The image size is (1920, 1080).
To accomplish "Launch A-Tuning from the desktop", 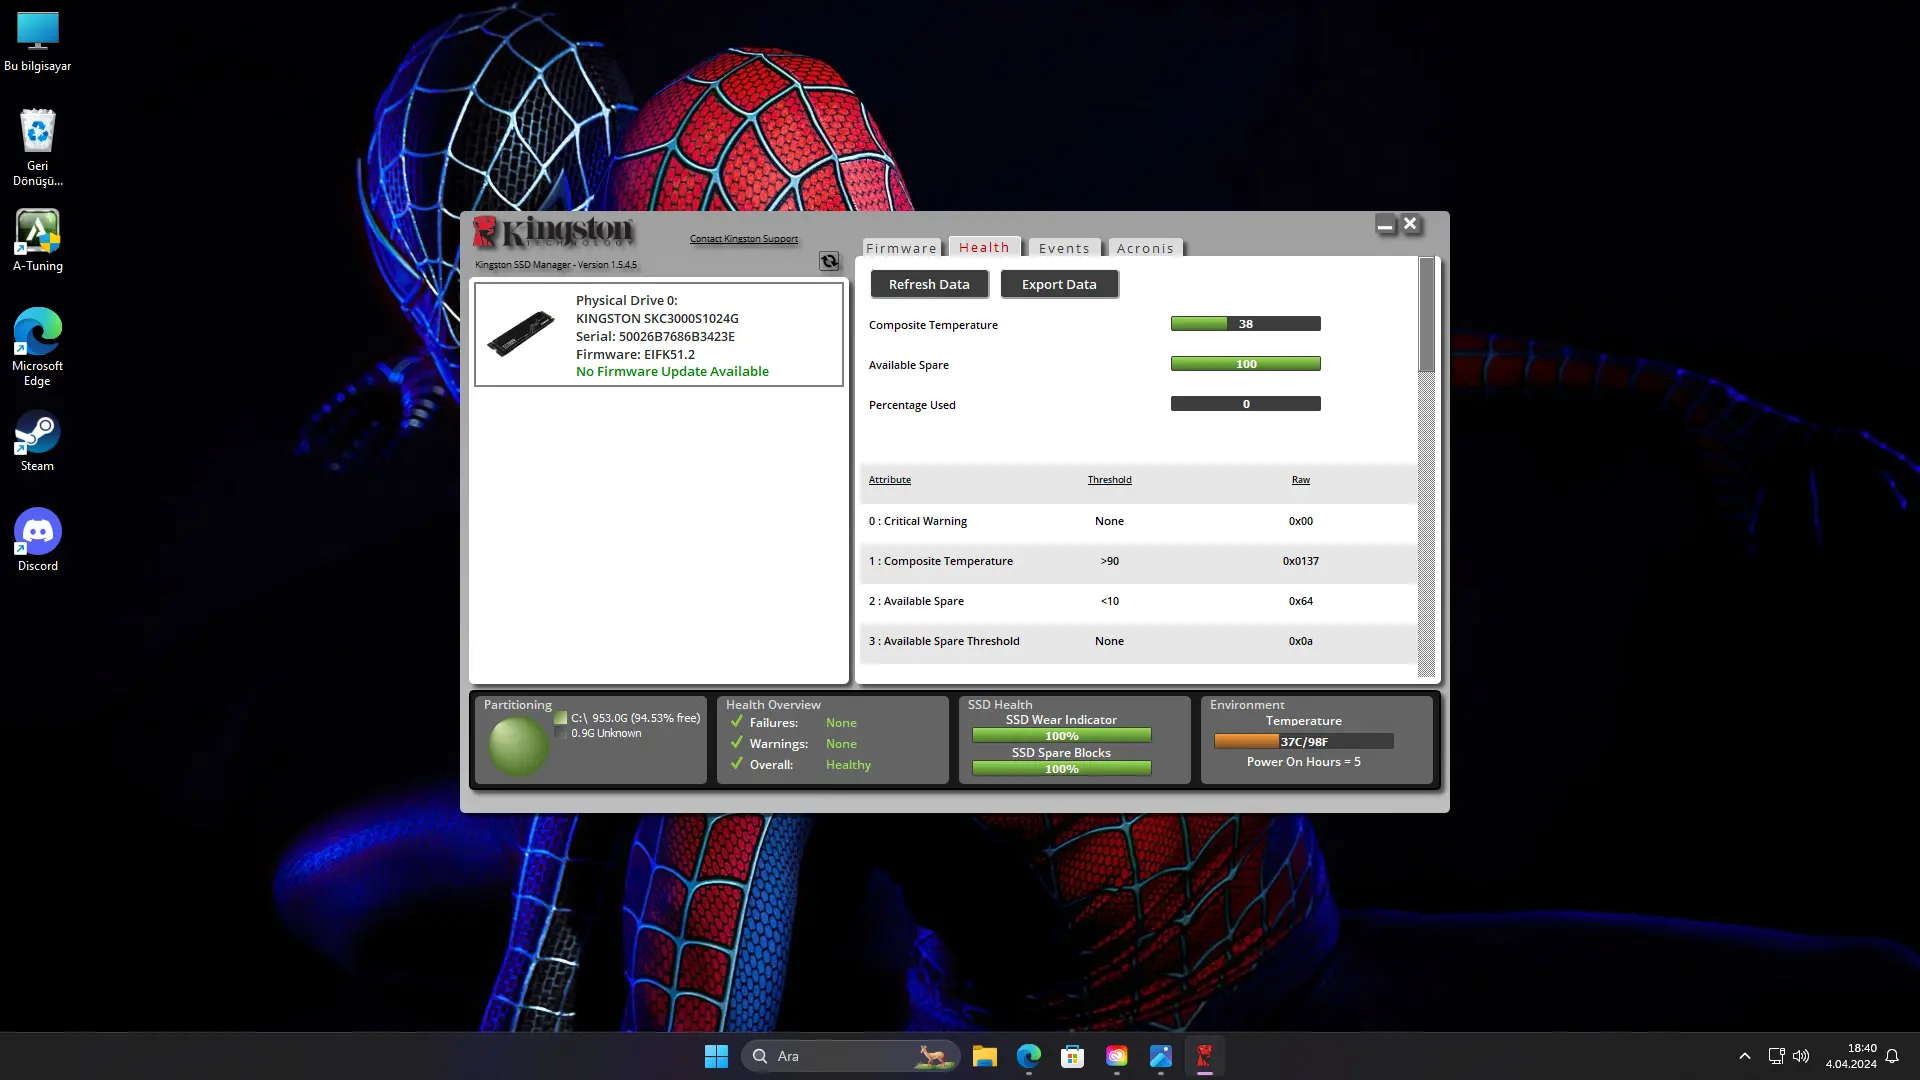I will click(x=38, y=240).
